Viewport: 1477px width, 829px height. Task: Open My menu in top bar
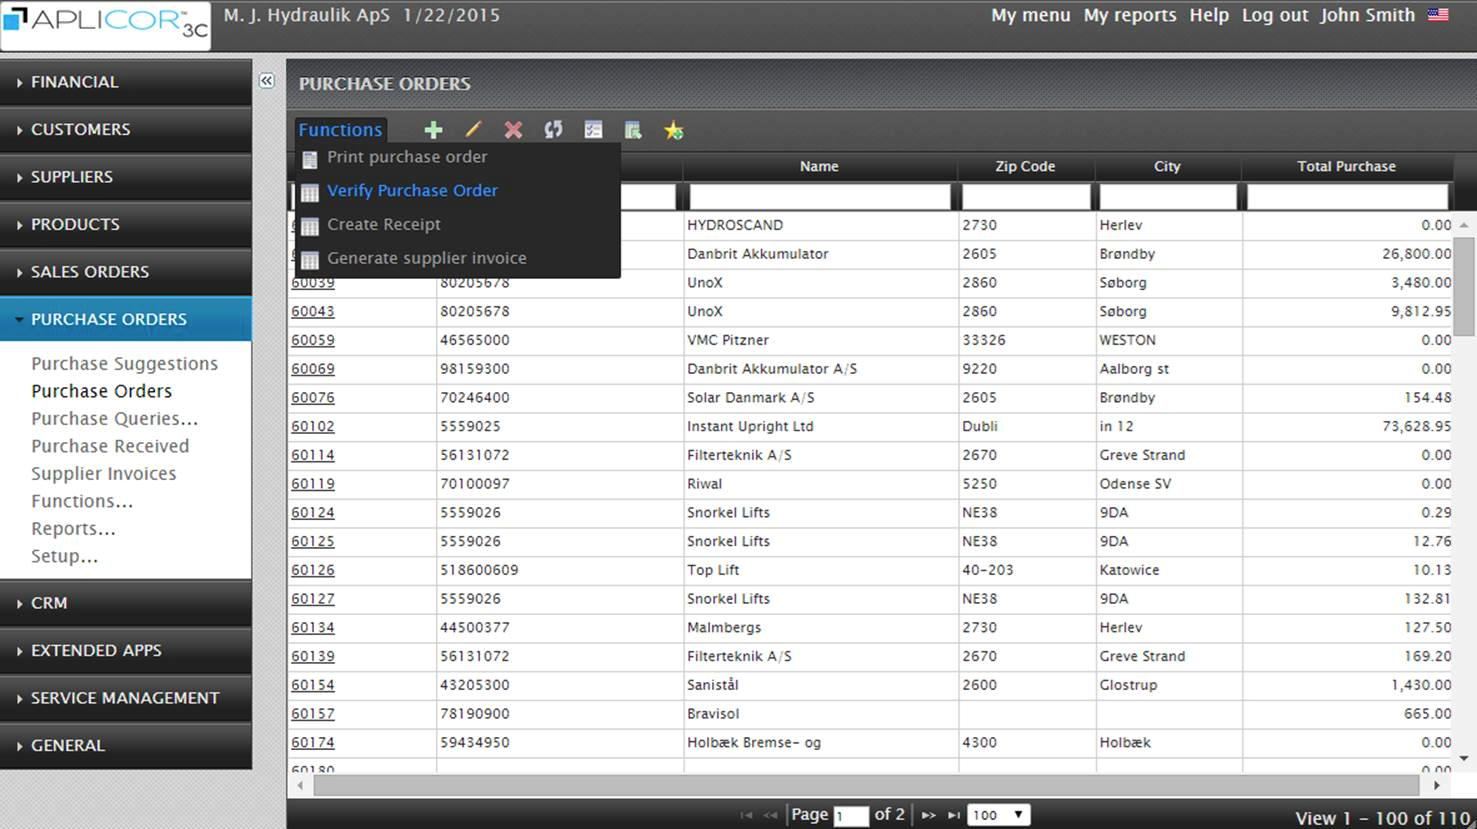(x=1030, y=15)
